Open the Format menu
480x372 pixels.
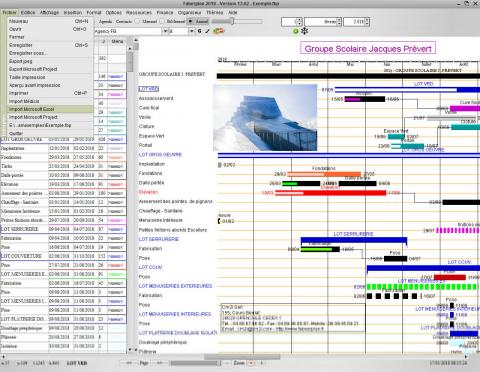coord(94,12)
